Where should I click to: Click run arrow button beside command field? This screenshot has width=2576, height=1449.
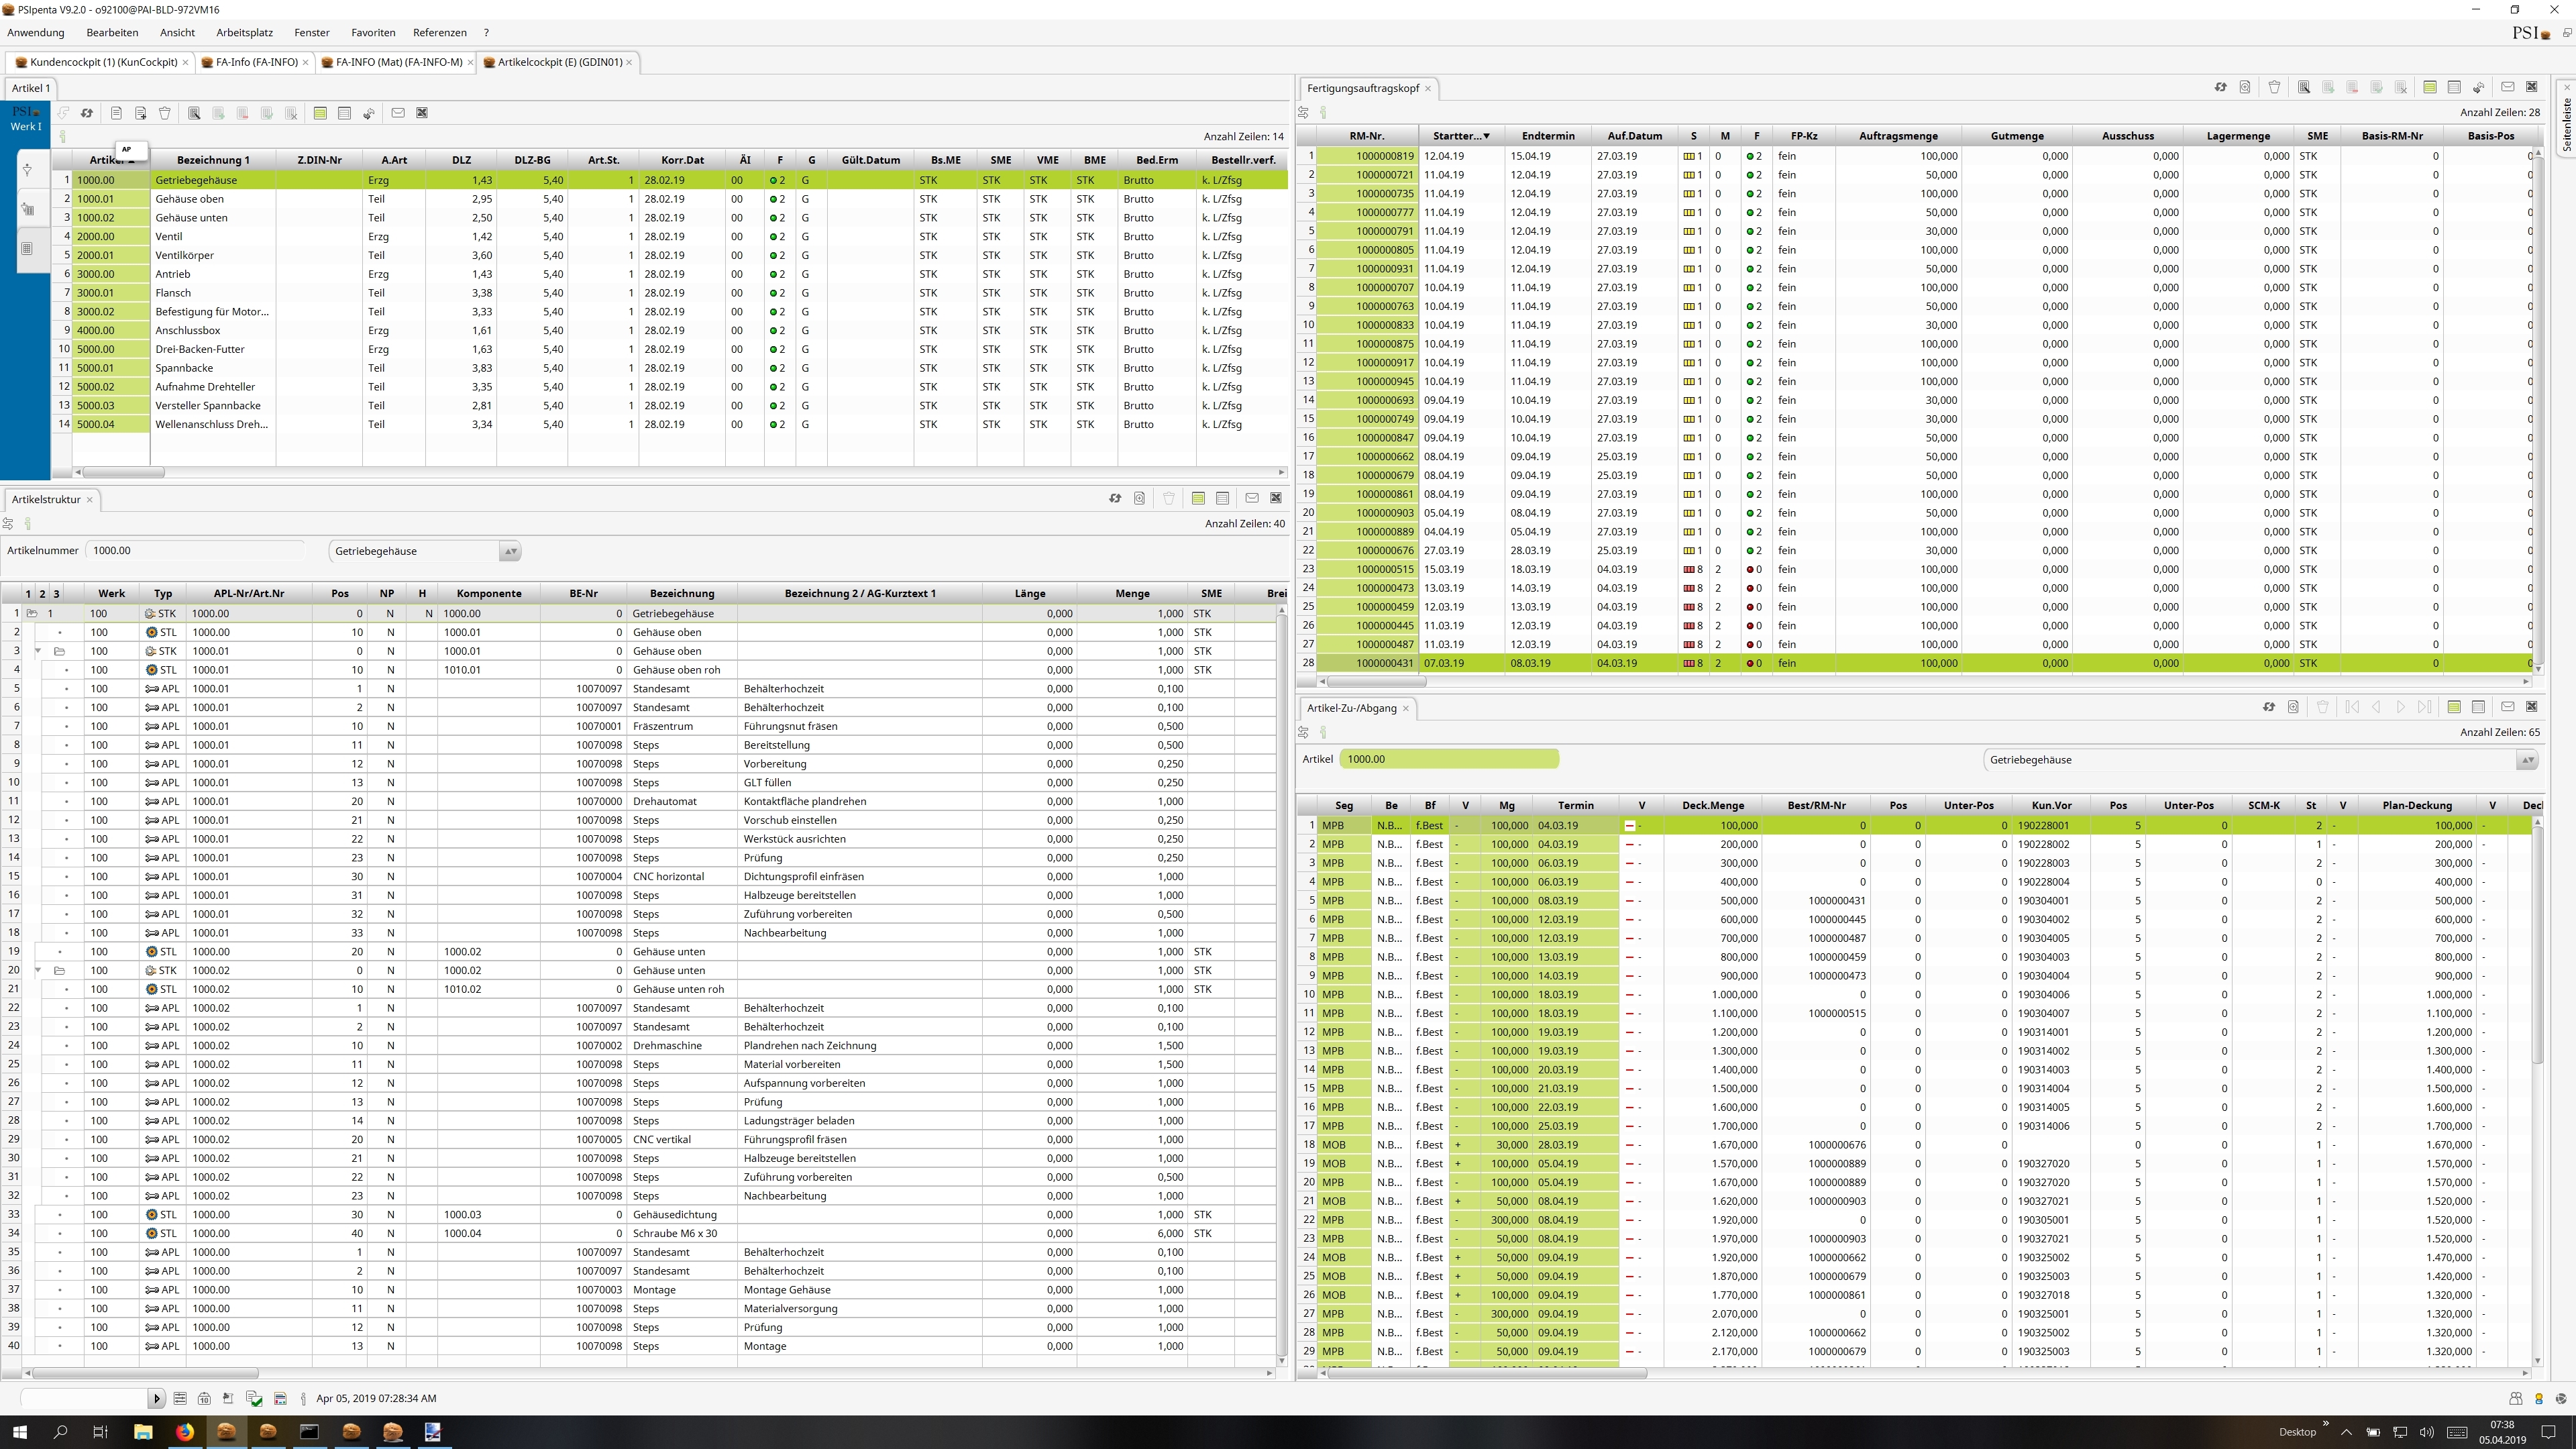point(156,1398)
